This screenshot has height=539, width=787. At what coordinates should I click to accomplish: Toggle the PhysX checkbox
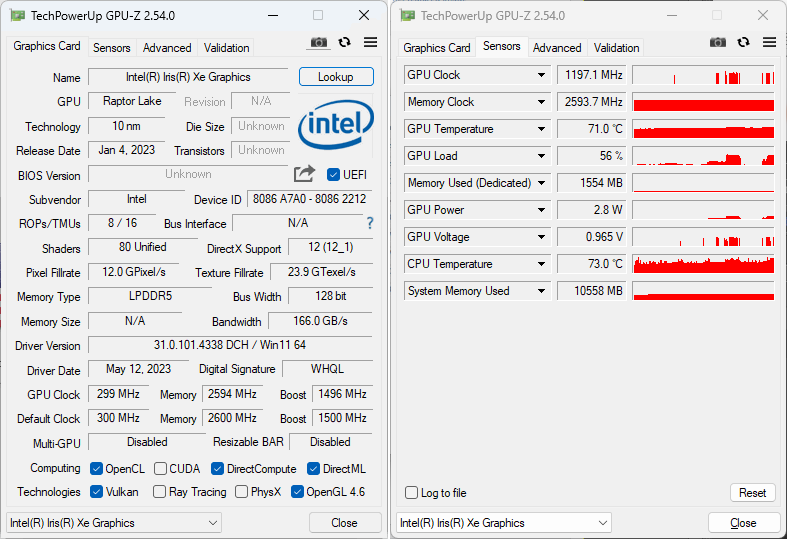(241, 492)
